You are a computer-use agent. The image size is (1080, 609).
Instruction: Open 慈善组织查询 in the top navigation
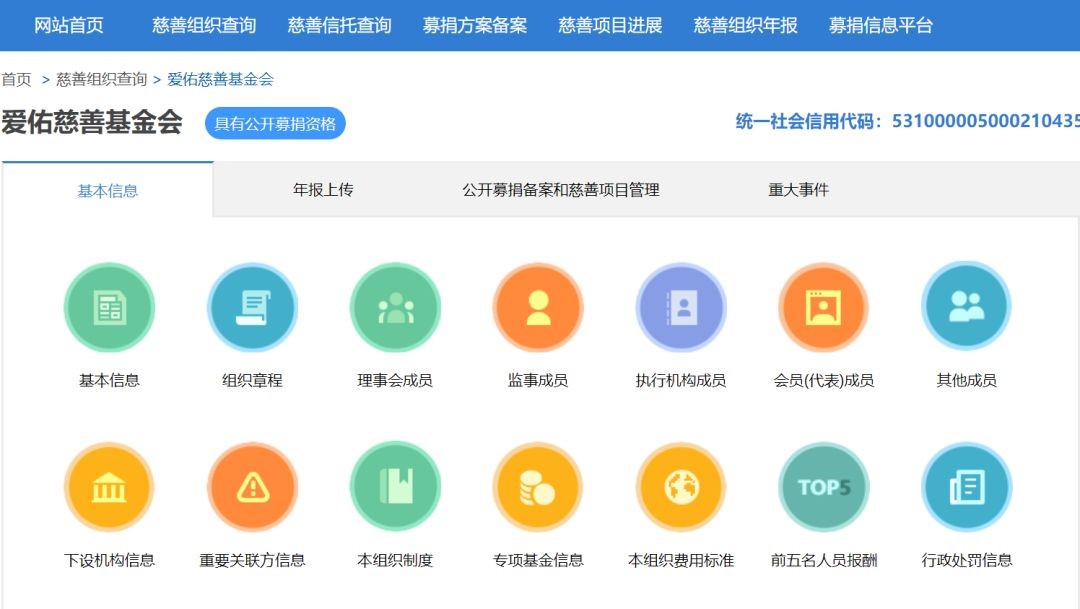pos(204,25)
